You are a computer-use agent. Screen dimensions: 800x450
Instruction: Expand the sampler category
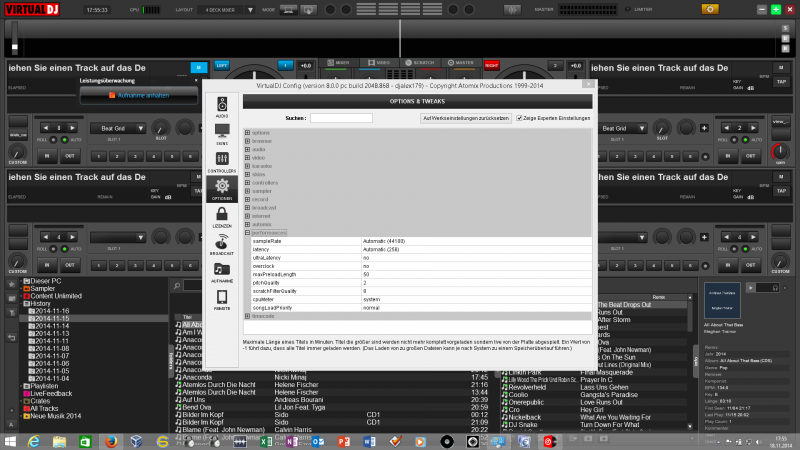[x=247, y=191]
